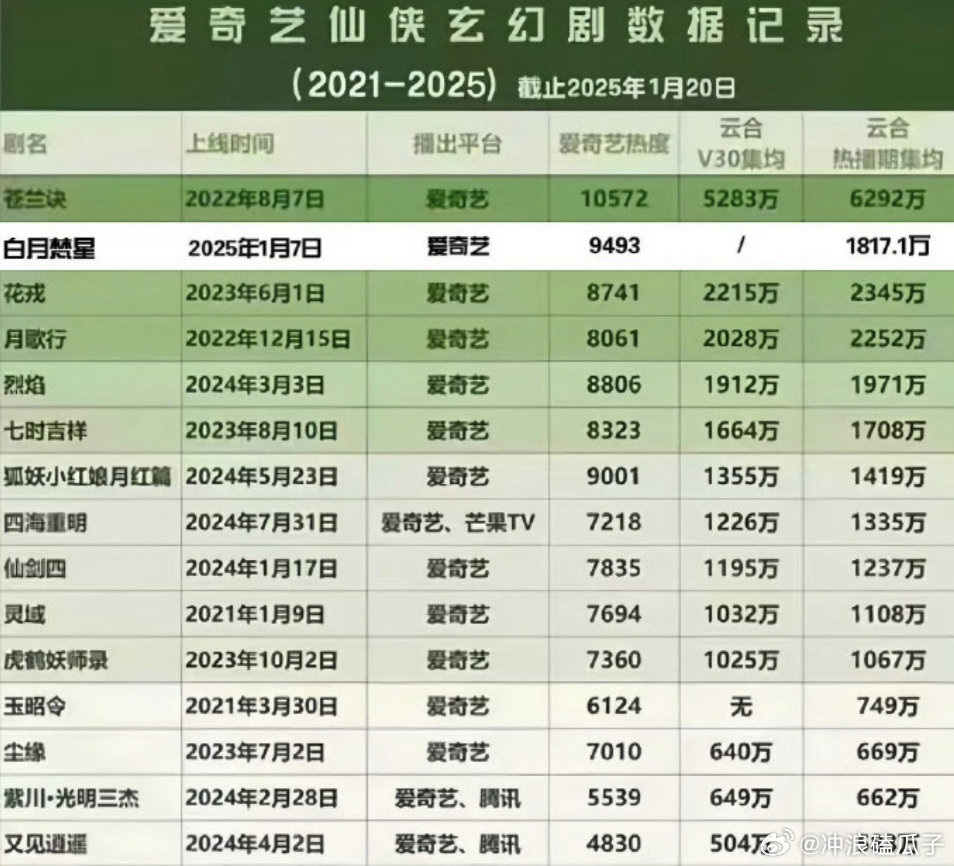
Task: Click the heat value 8061
Action: coord(614,339)
